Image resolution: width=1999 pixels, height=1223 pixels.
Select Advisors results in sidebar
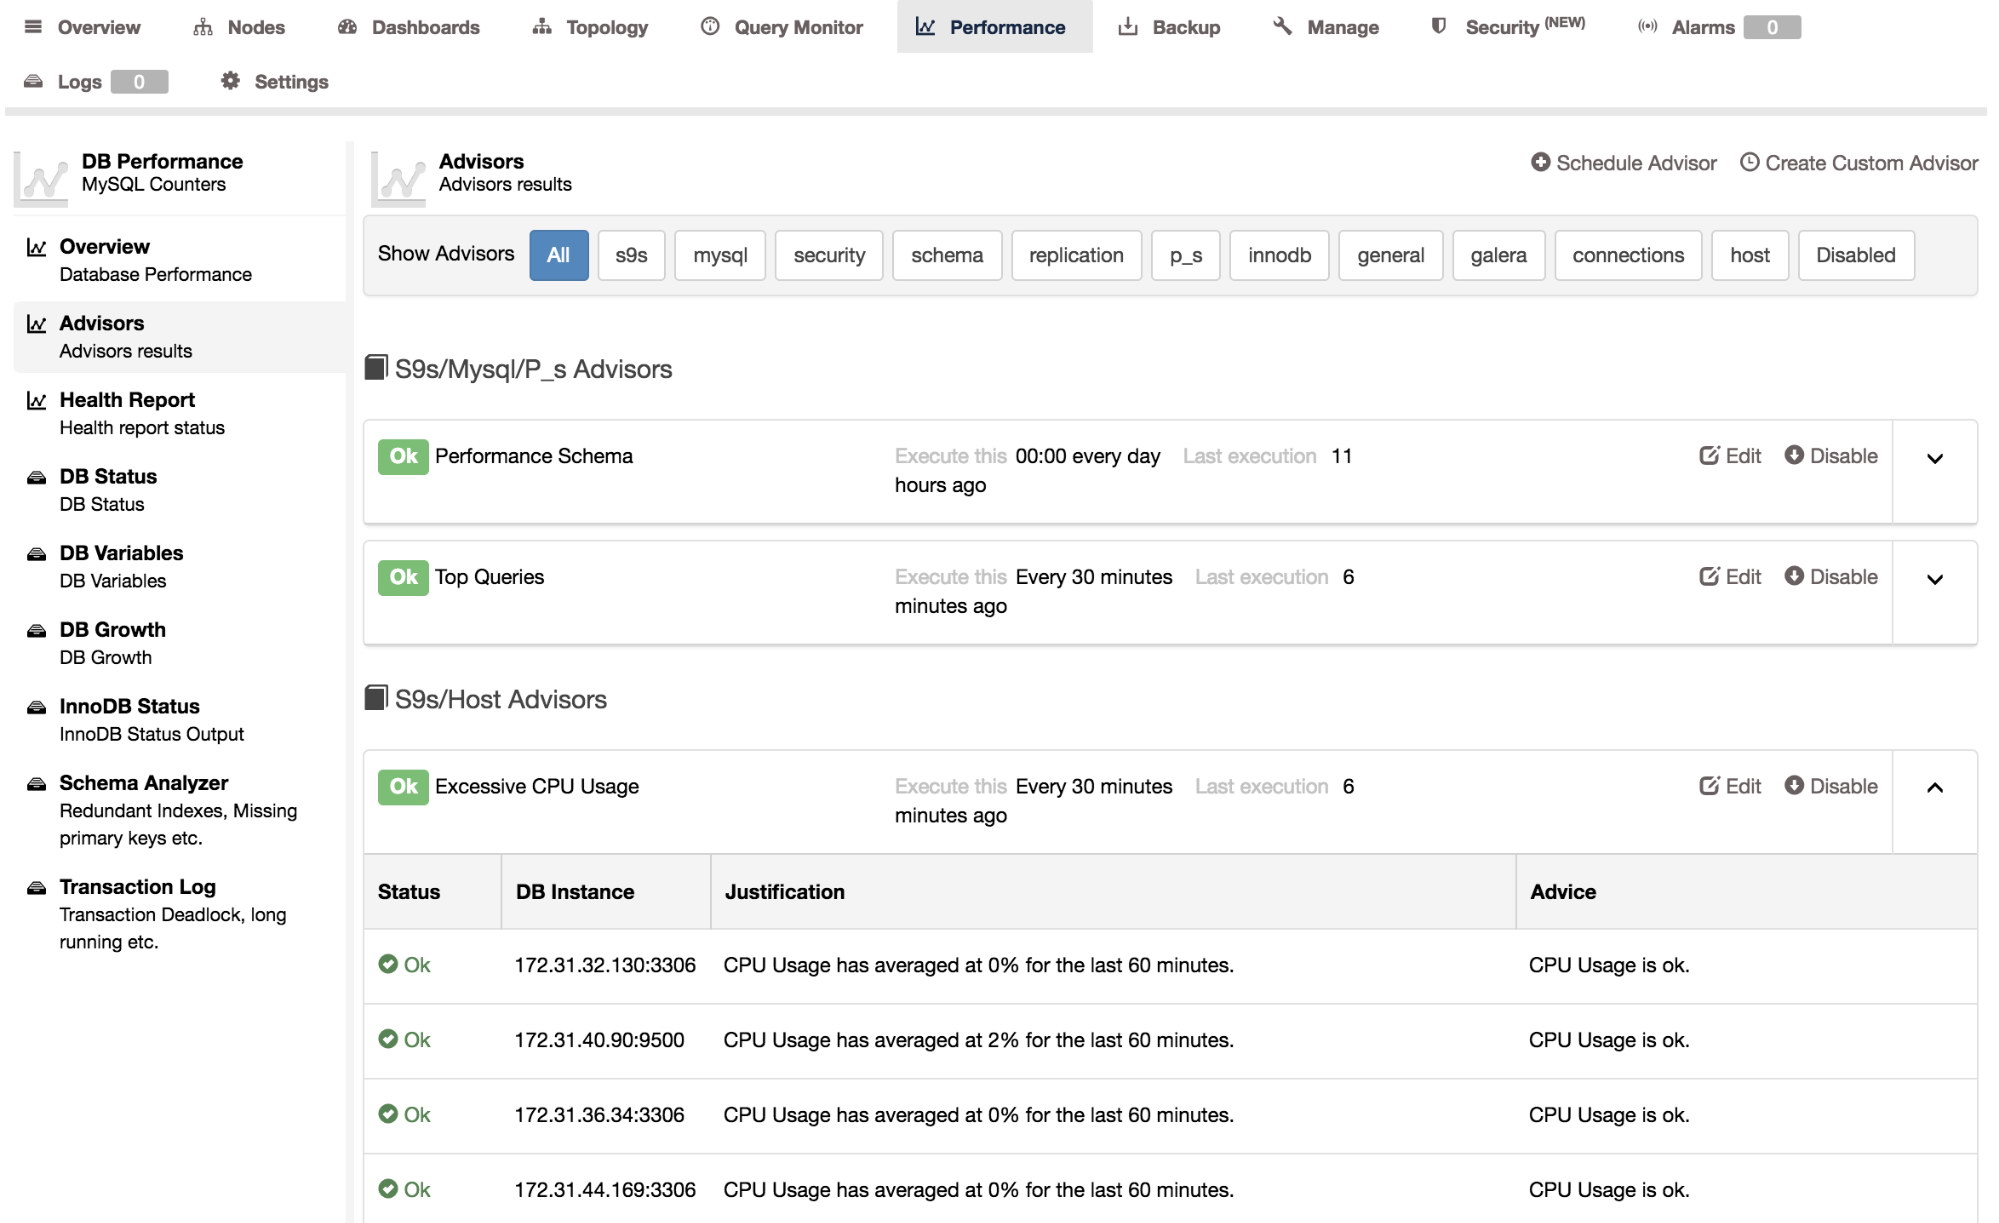(180, 337)
